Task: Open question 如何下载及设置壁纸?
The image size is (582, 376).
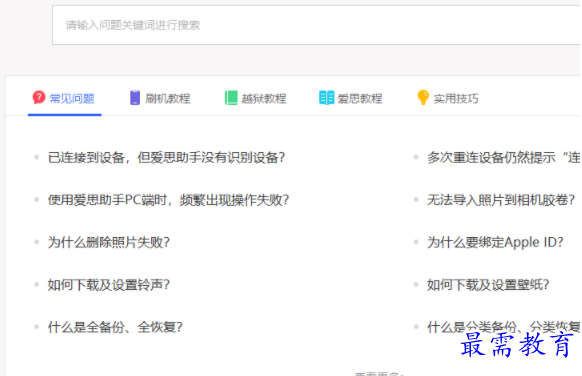Action: pyautogui.click(x=488, y=285)
